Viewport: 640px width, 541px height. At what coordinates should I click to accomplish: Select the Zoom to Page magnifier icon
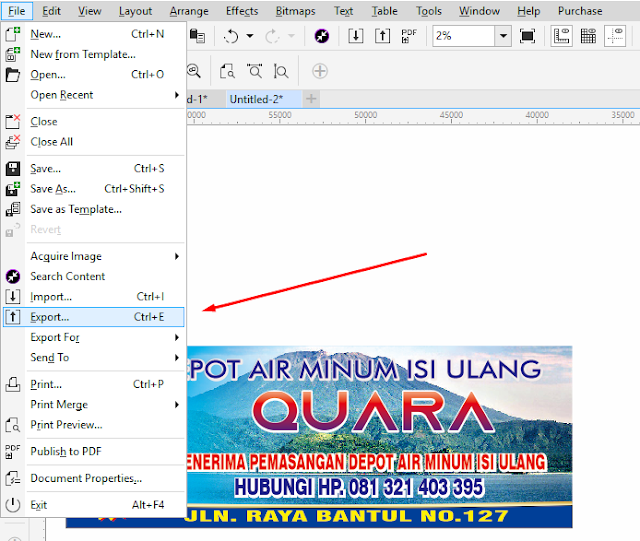(227, 71)
